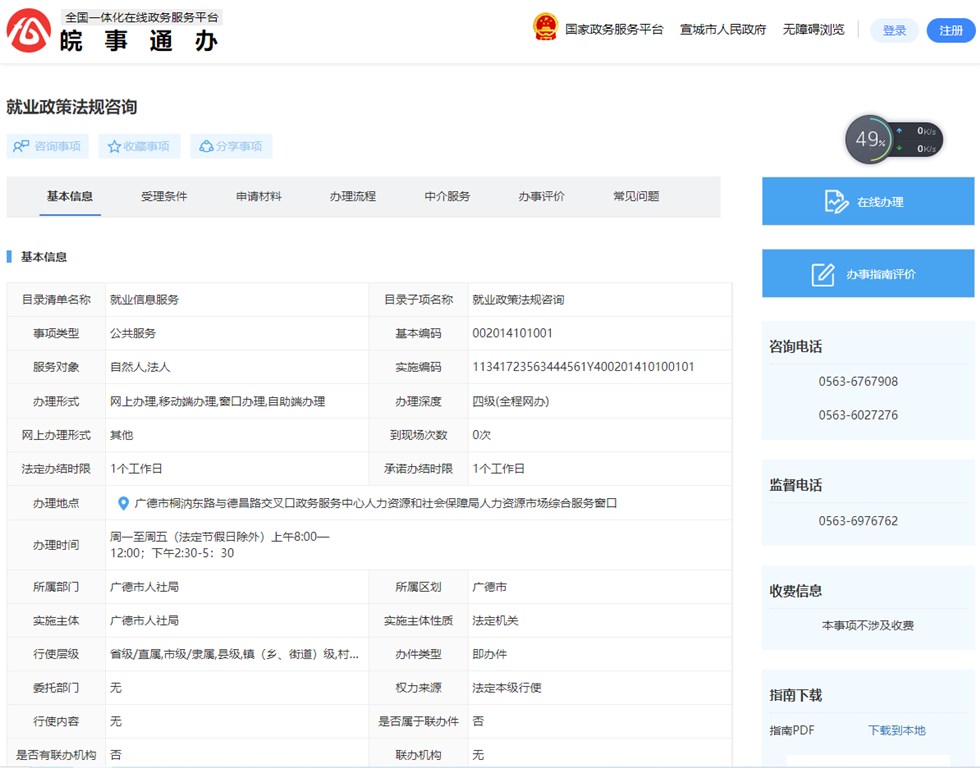Switch to the 申请材料 tab
Image resolution: width=980 pixels, height=768 pixels.
[x=259, y=196]
